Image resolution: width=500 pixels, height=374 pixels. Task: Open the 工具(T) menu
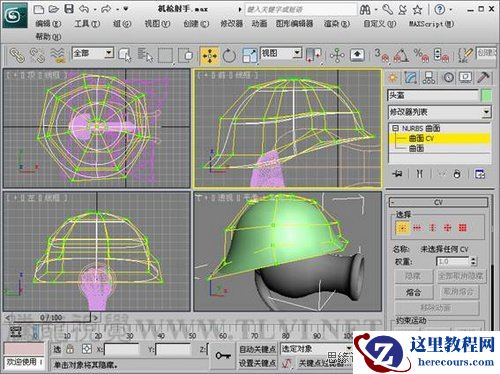87,24
